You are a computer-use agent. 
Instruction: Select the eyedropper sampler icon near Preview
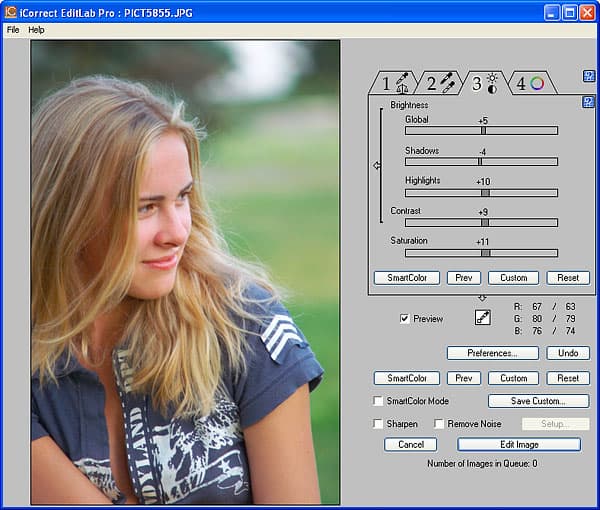pos(483,318)
